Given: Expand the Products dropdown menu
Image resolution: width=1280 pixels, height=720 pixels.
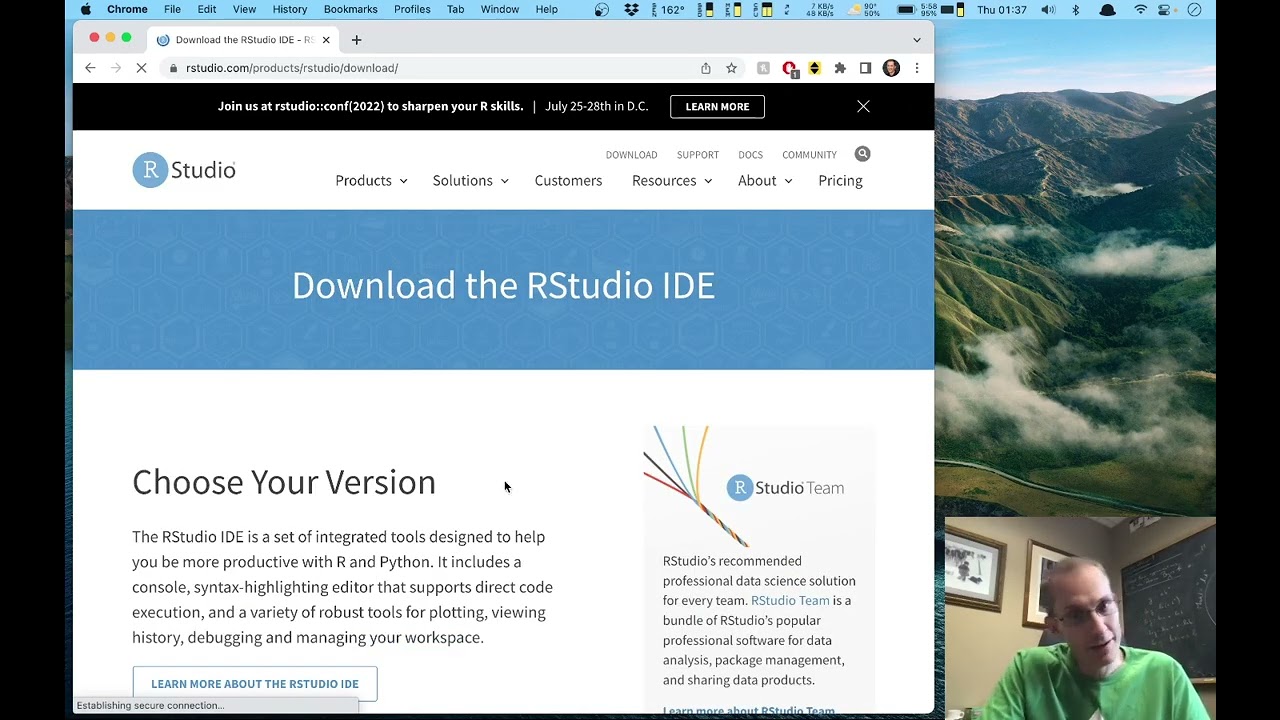Looking at the screenshot, I should tap(371, 180).
